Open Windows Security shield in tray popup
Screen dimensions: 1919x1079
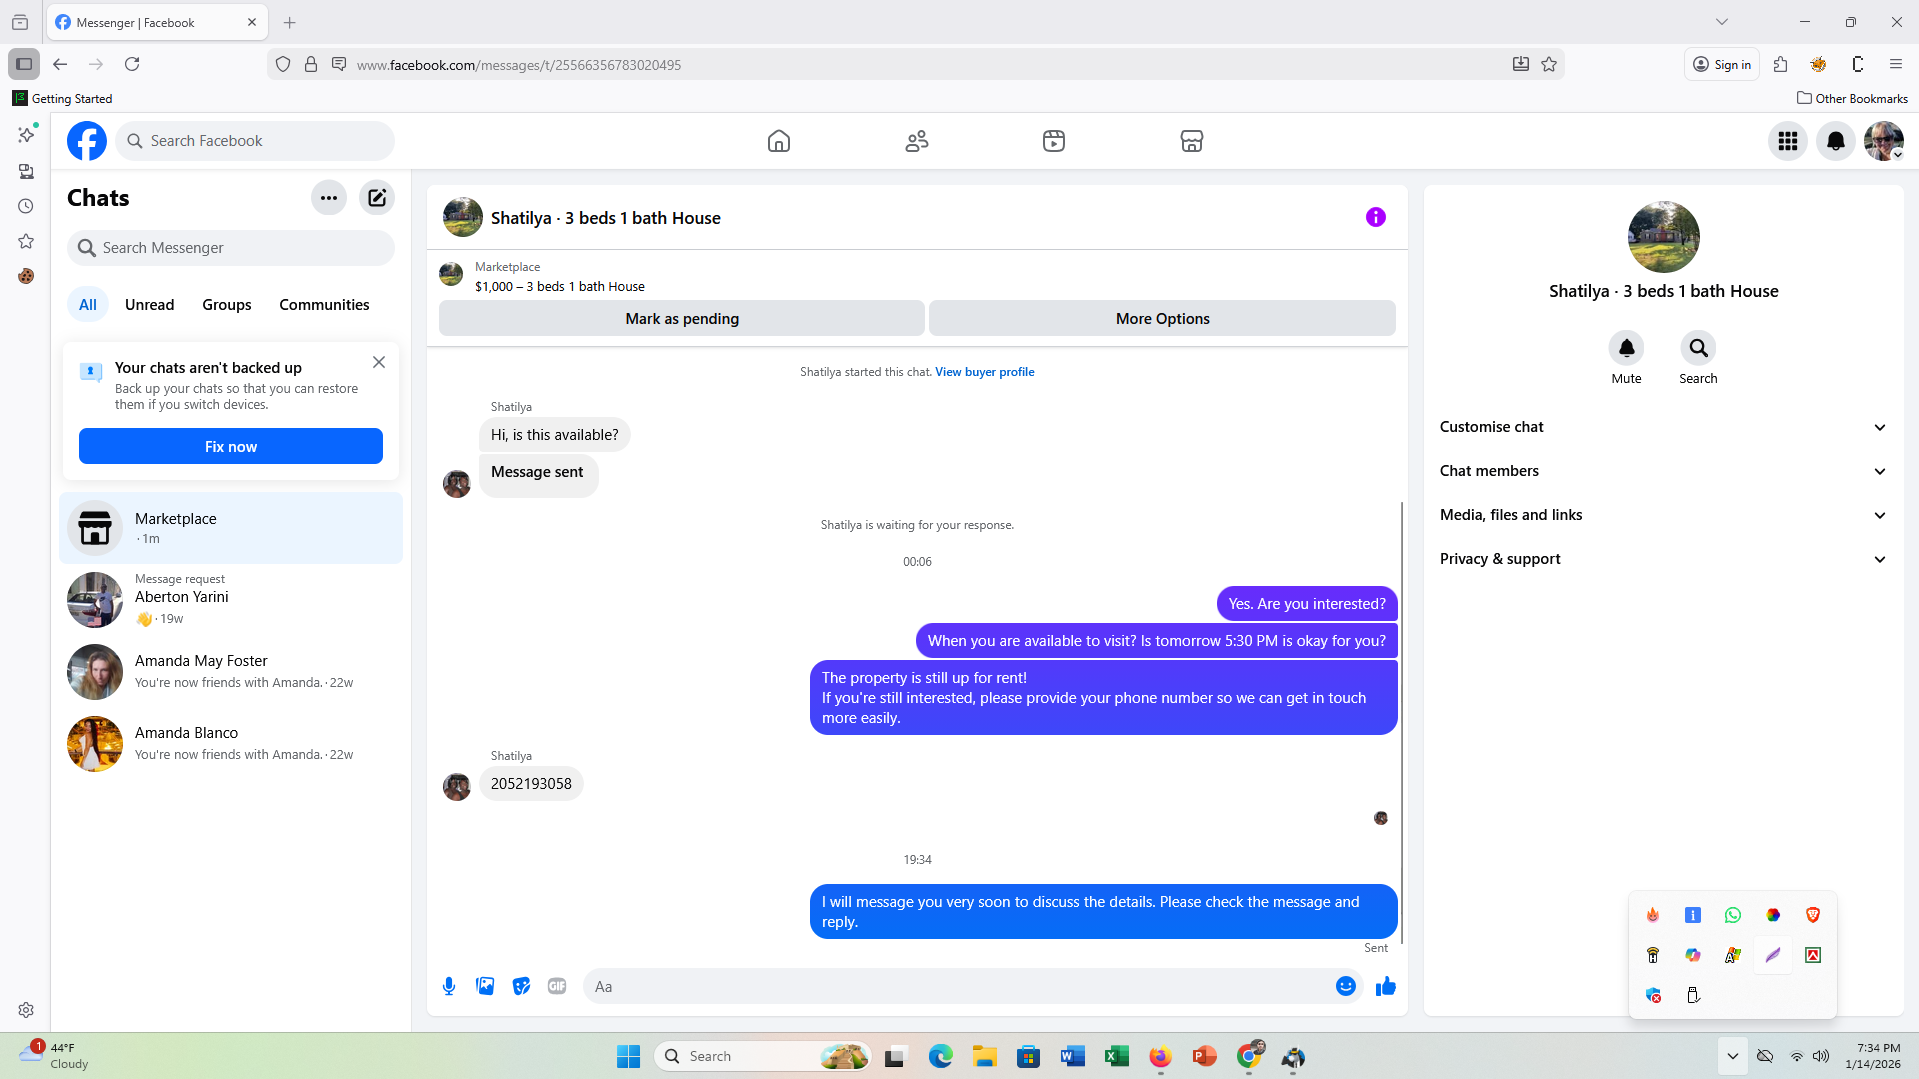coord(1653,995)
